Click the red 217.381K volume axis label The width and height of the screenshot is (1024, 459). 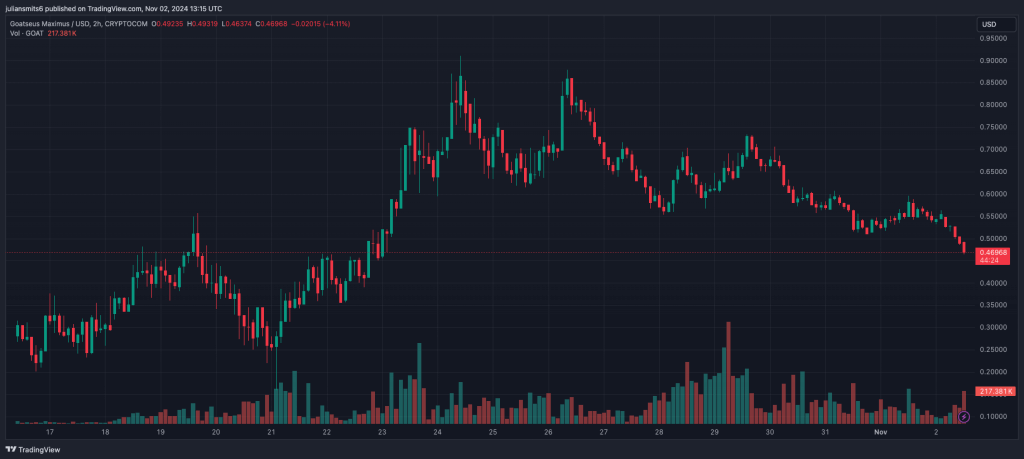pyautogui.click(x=996, y=391)
